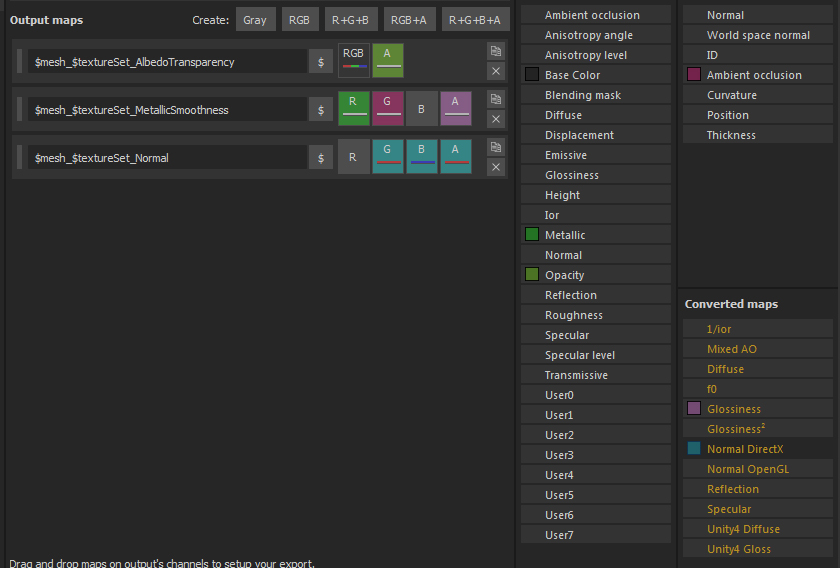Create an R+G+B+A output map

click(475, 20)
